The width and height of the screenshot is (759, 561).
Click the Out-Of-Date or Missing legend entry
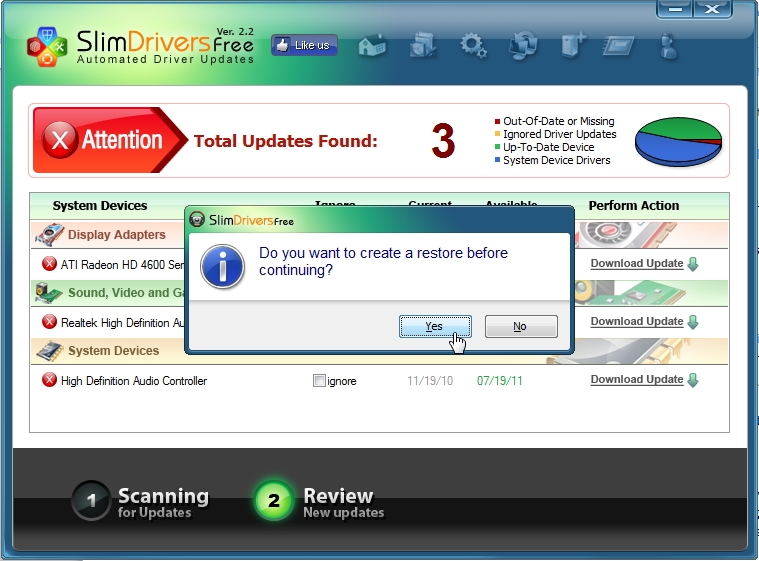click(x=554, y=121)
